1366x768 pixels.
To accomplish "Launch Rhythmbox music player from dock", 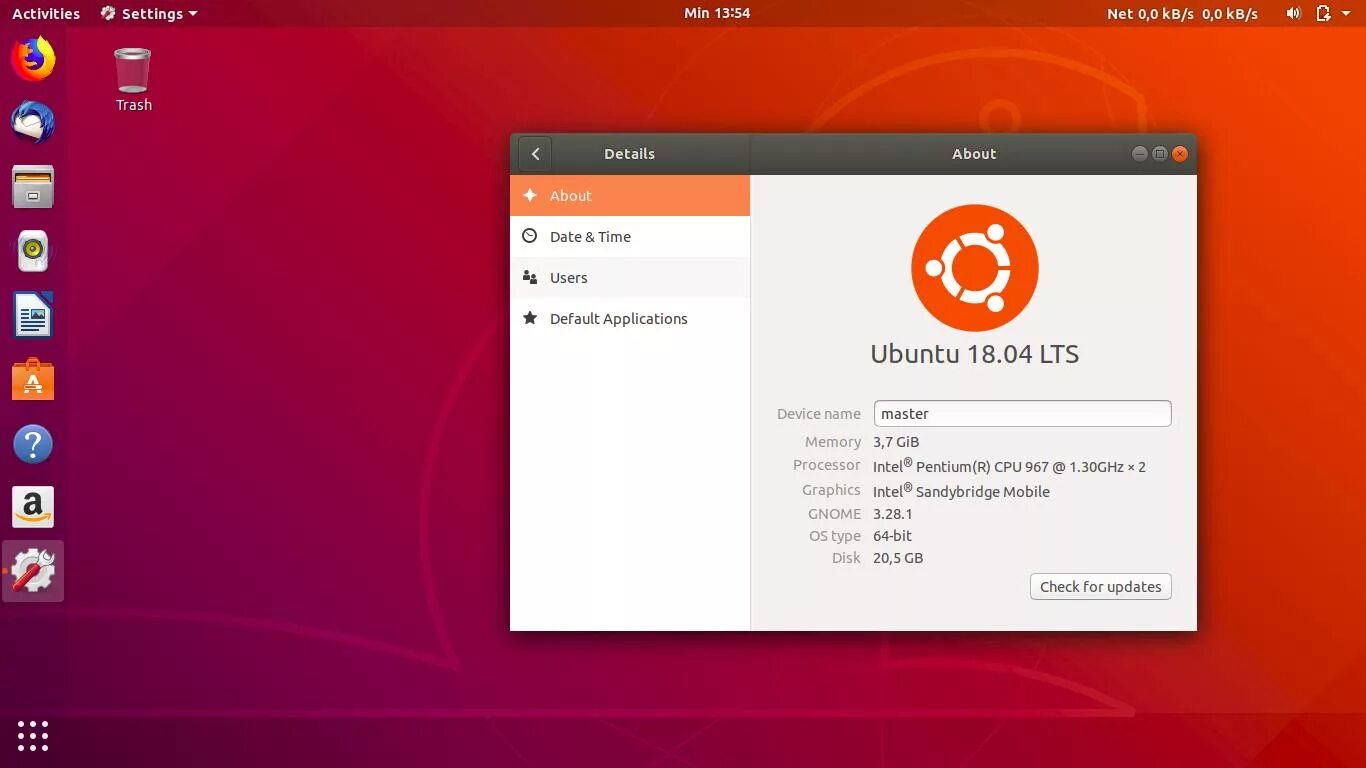I will coord(33,251).
